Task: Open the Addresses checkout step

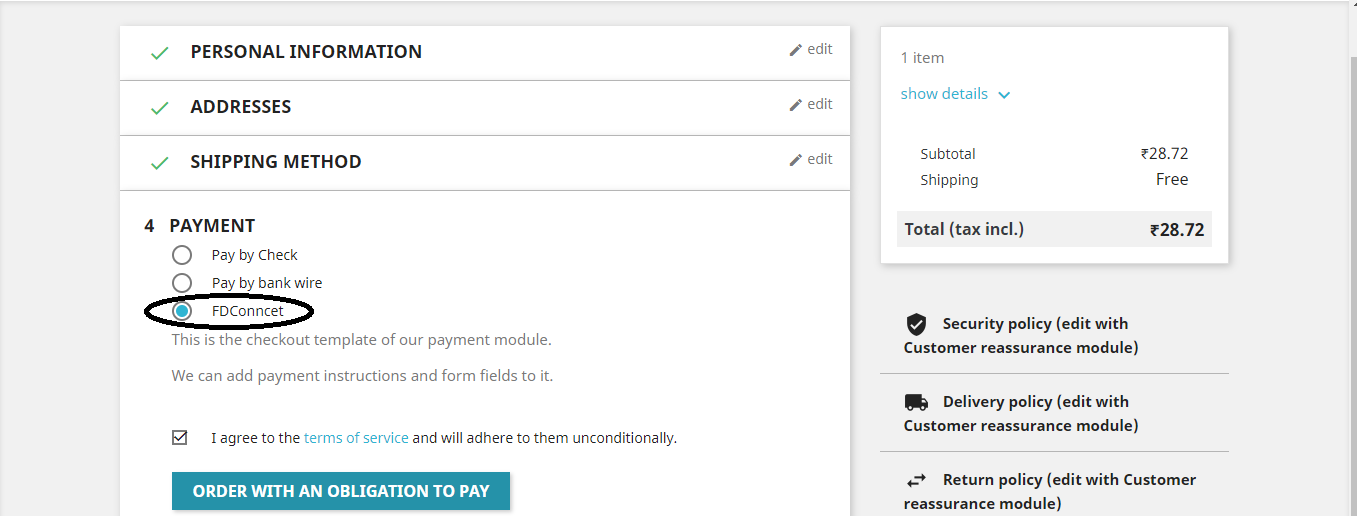Action: pyautogui.click(x=241, y=107)
